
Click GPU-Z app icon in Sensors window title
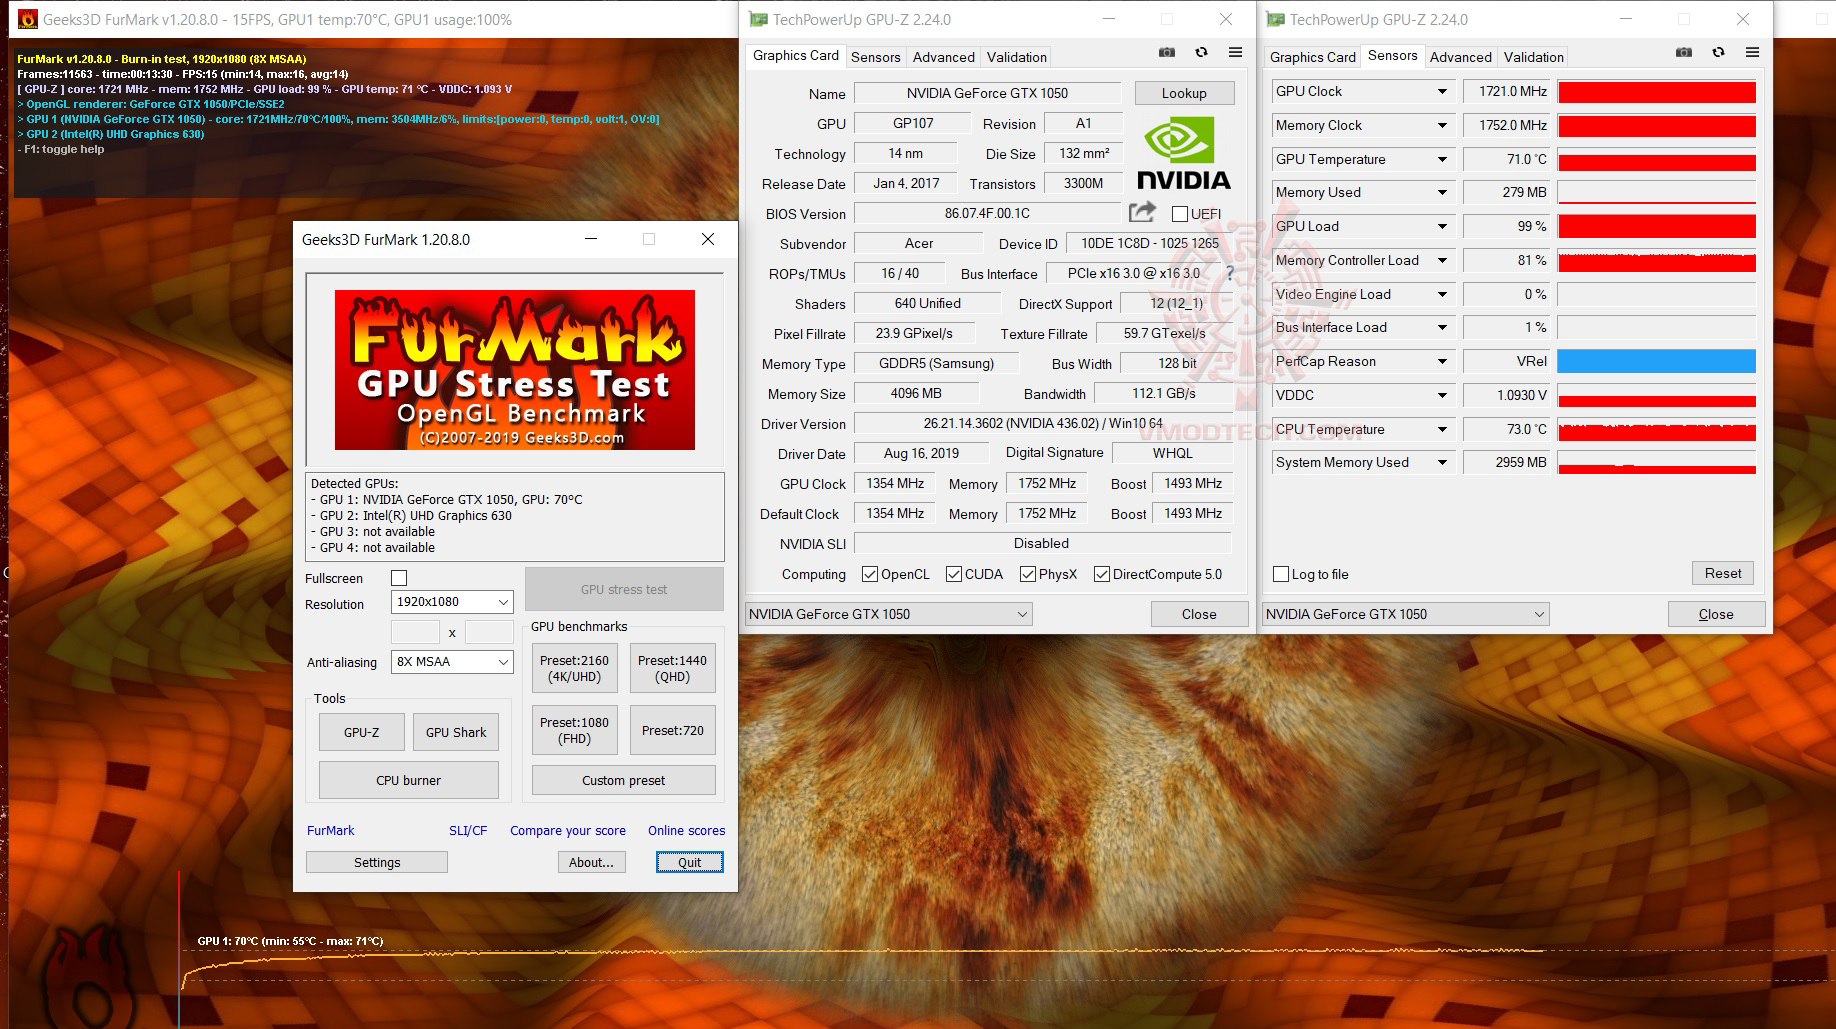(x=1276, y=19)
